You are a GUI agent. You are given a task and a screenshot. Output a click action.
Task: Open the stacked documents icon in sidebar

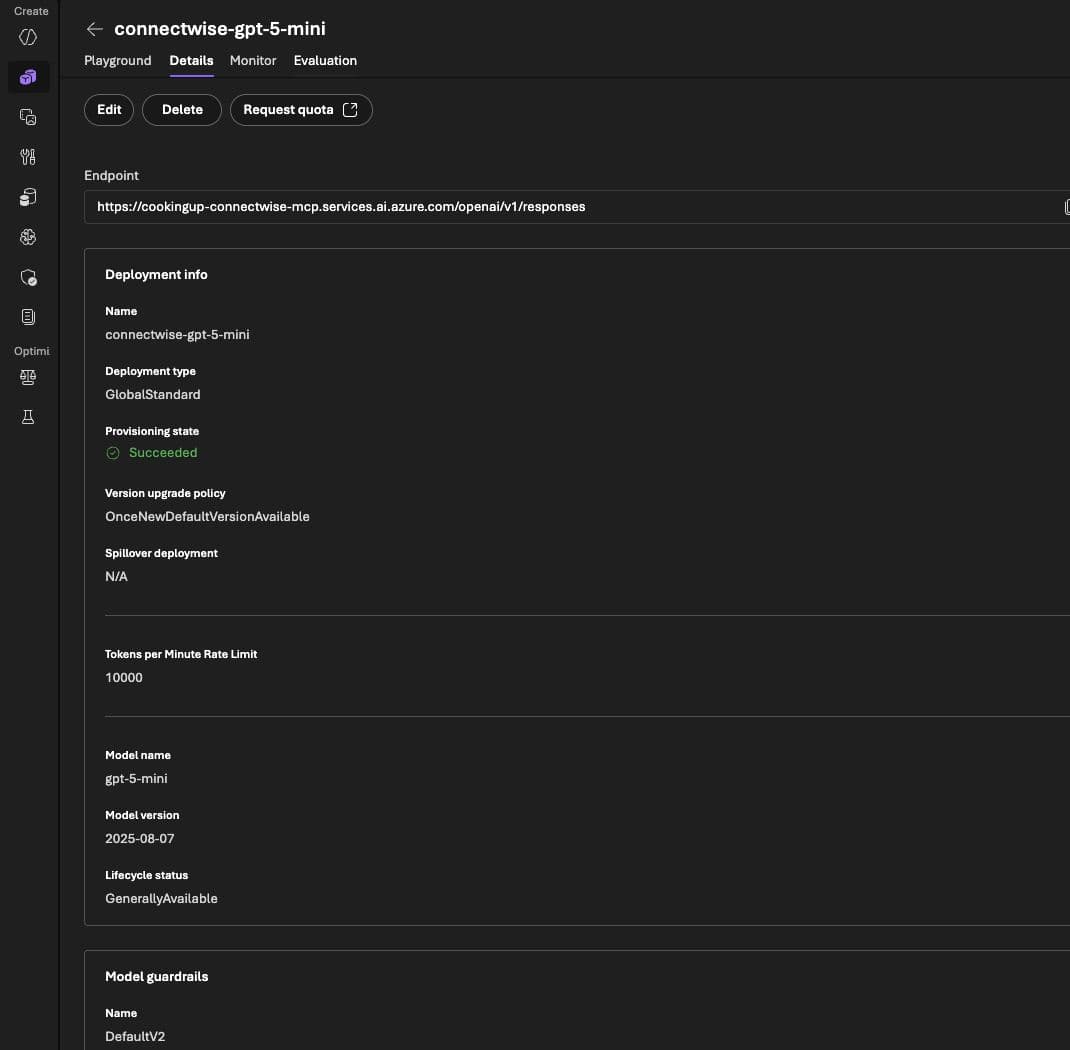point(28,317)
